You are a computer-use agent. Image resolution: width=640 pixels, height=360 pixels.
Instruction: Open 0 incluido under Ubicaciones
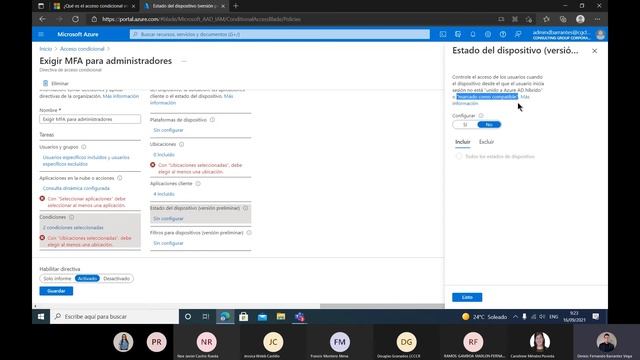tap(164, 155)
